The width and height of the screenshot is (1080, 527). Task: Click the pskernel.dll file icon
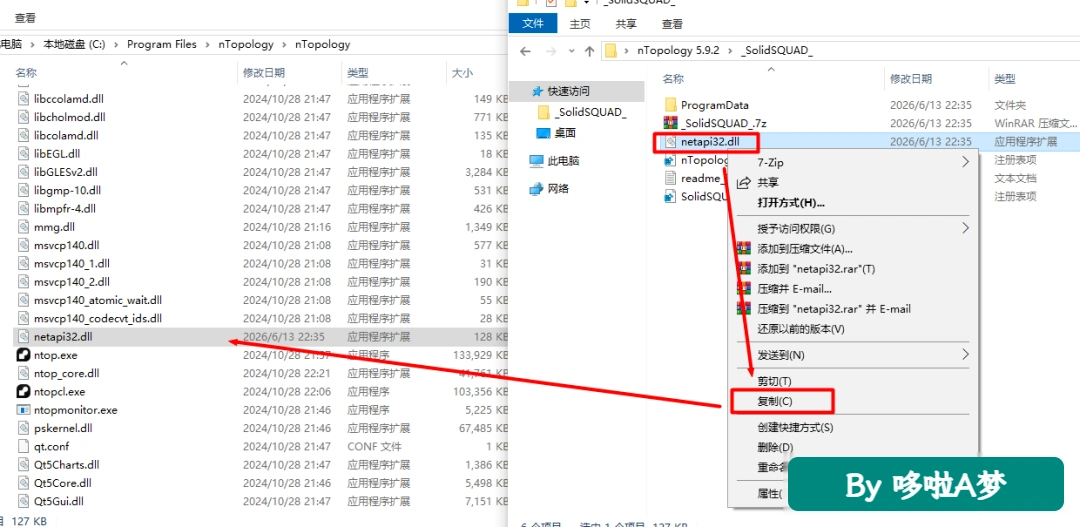tap(24, 428)
